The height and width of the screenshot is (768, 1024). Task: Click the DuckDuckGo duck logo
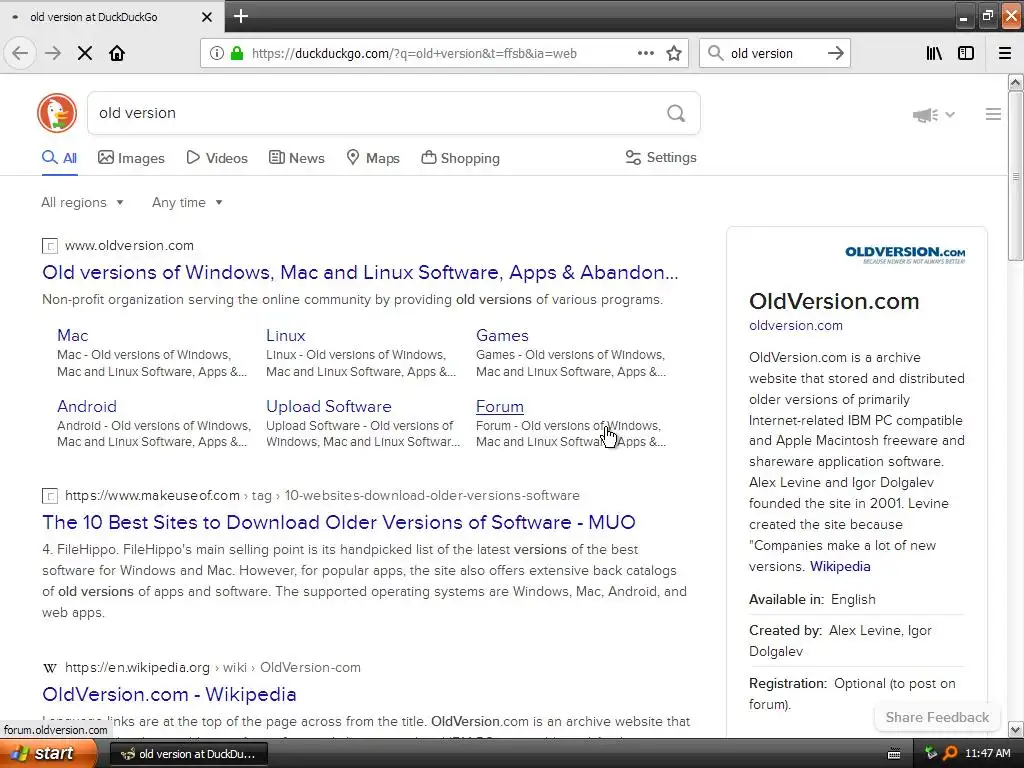(57, 113)
